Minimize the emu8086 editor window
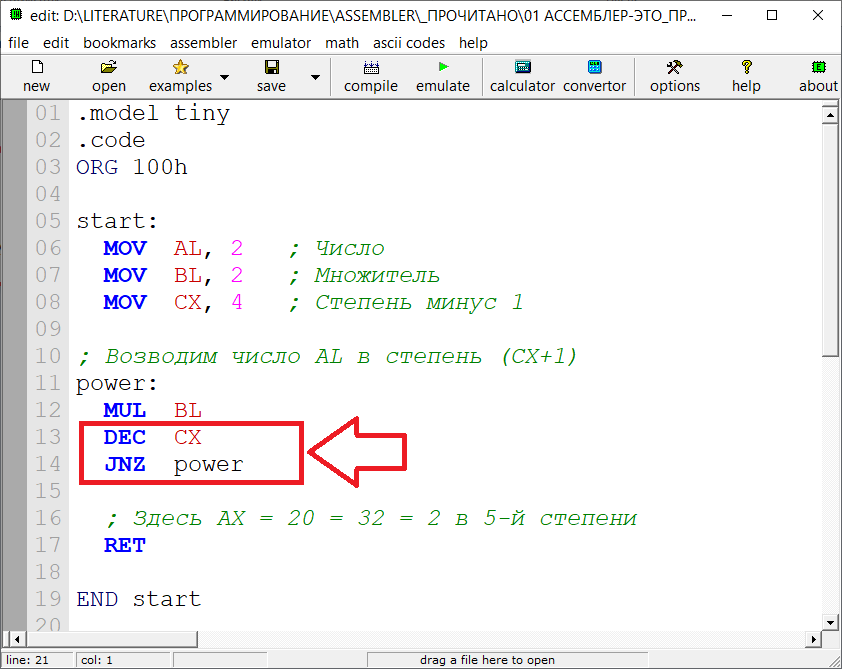 [727, 15]
